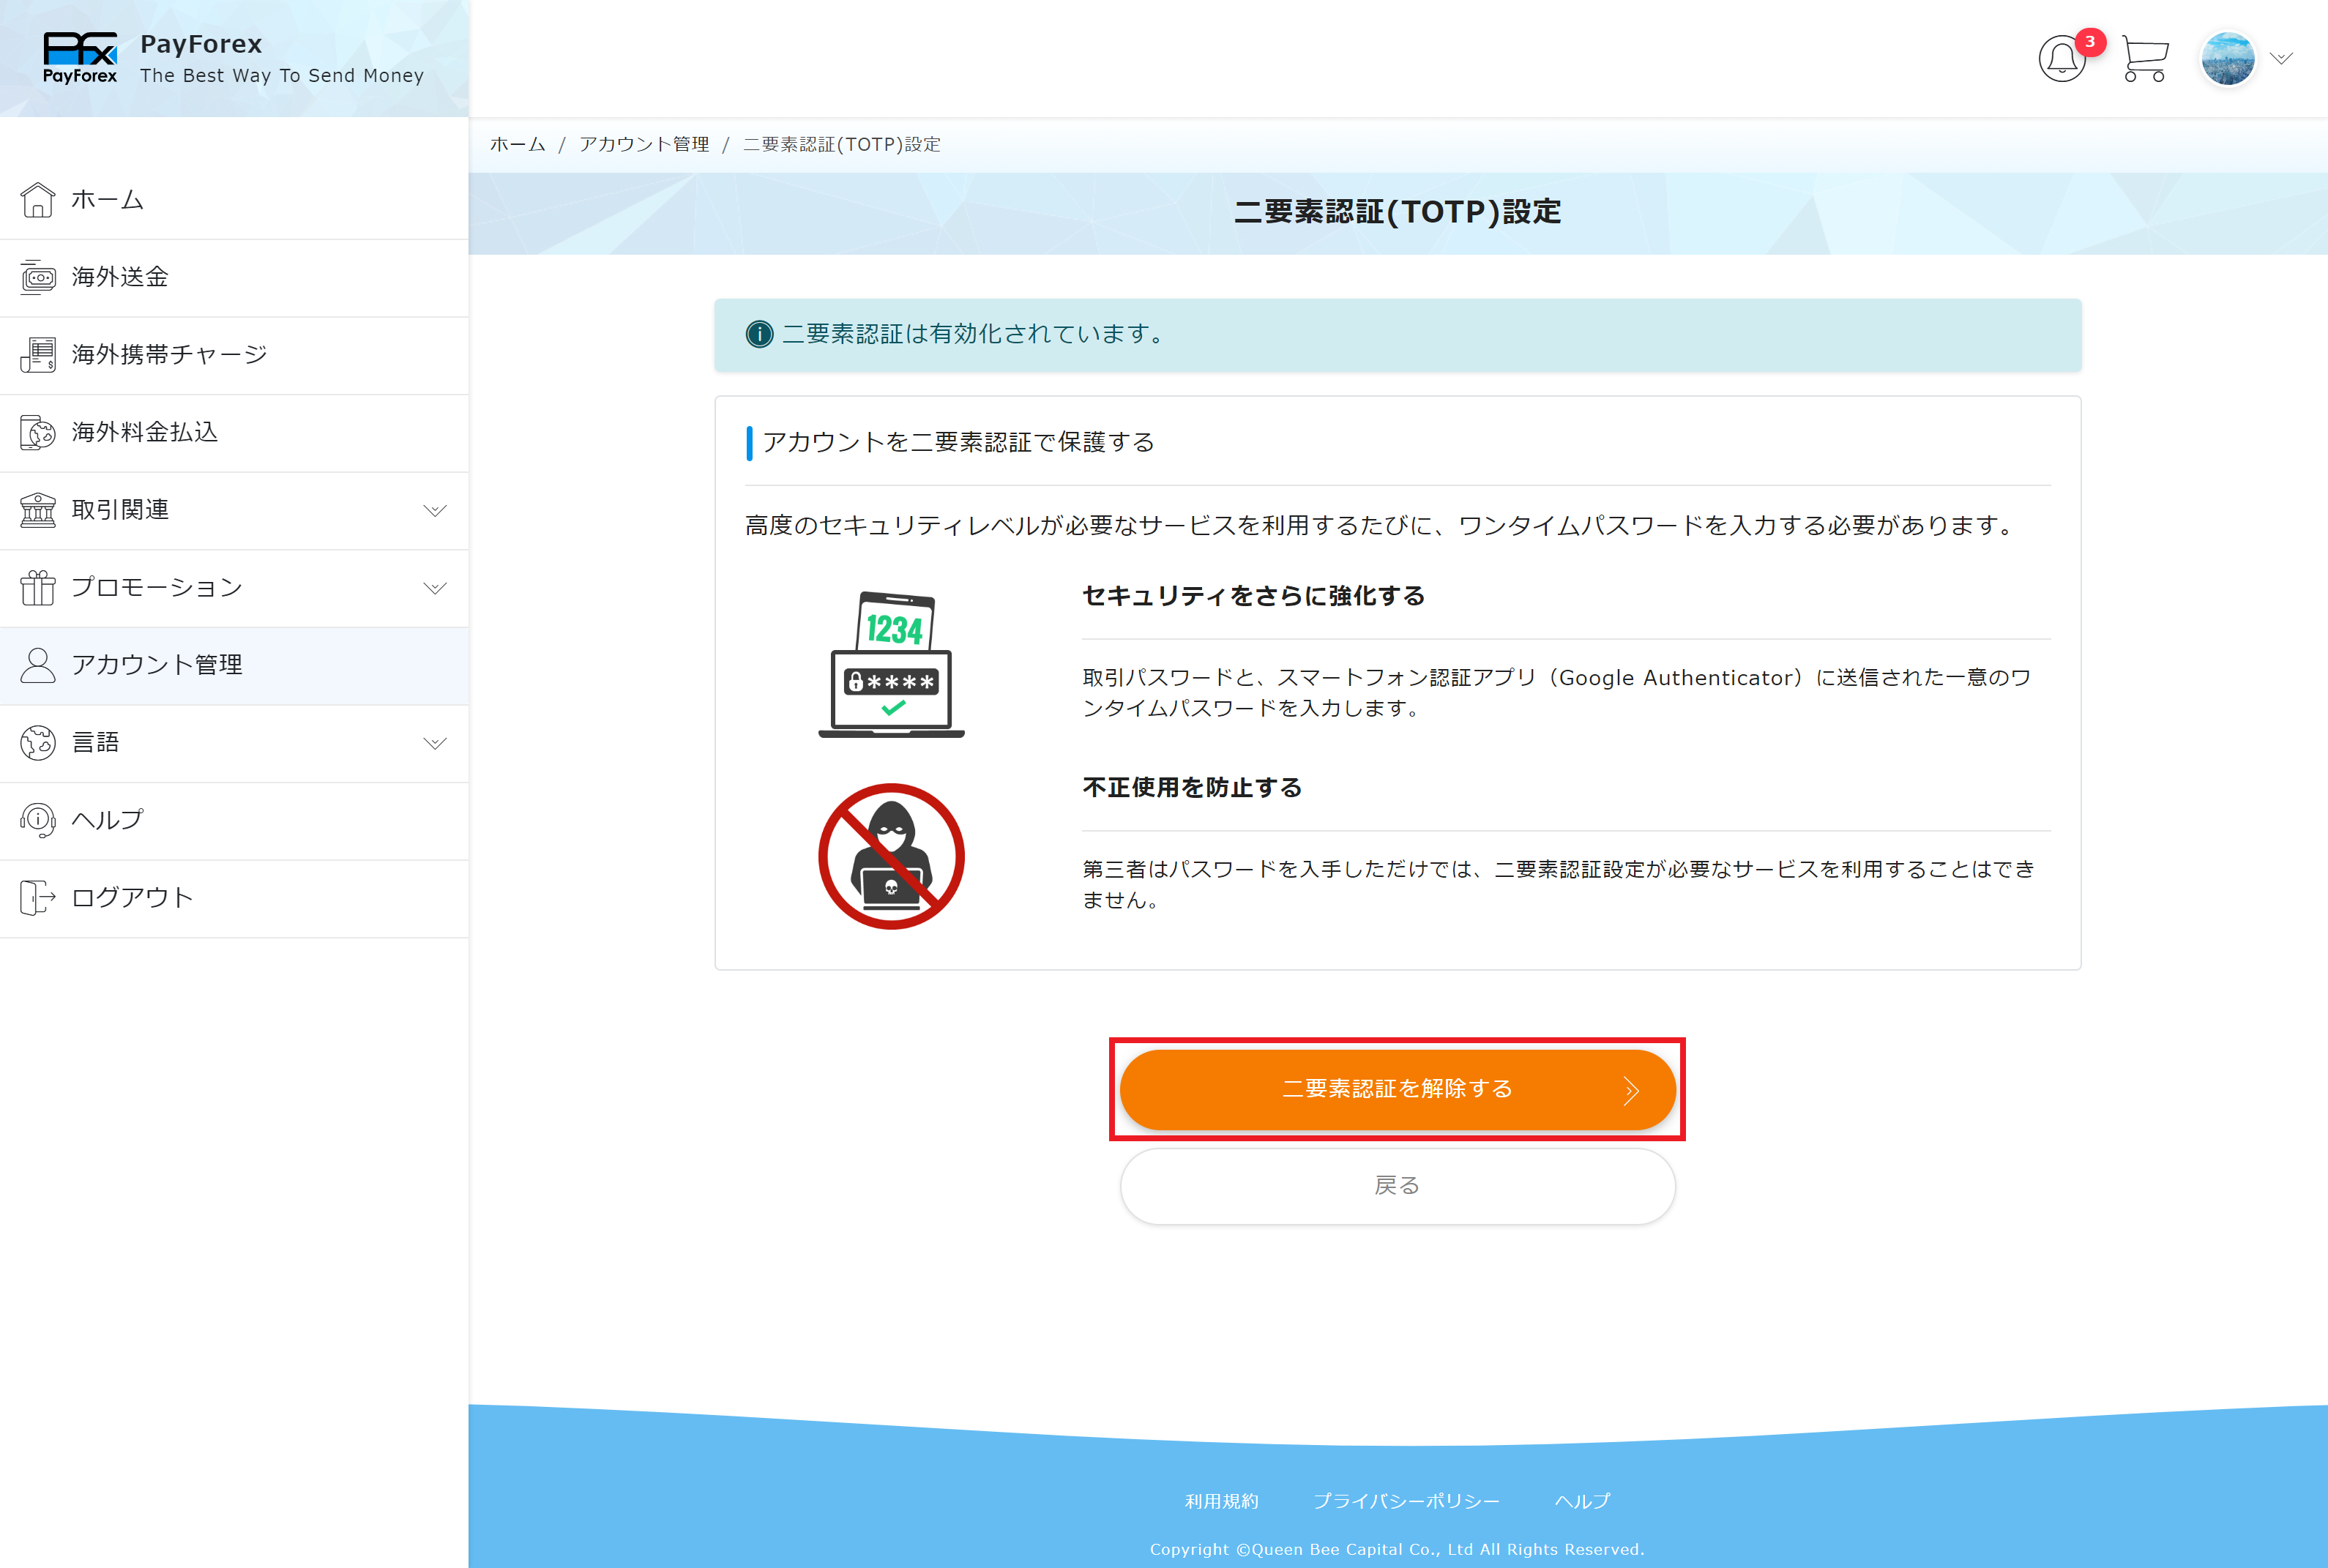Image resolution: width=2328 pixels, height=1568 pixels.
Task: Click the info icon in the alert banner
Action: click(x=759, y=334)
